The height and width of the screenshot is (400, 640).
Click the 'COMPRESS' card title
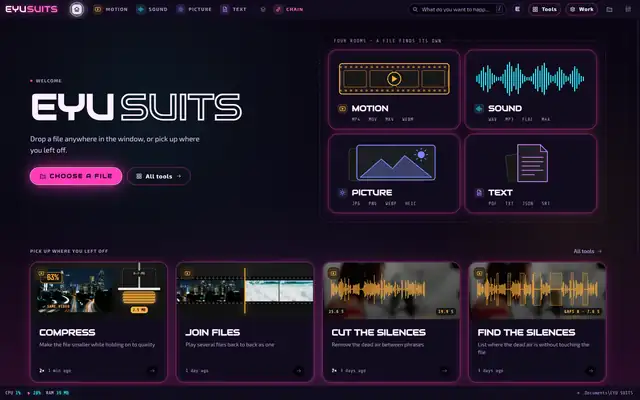pyautogui.click(x=67, y=332)
